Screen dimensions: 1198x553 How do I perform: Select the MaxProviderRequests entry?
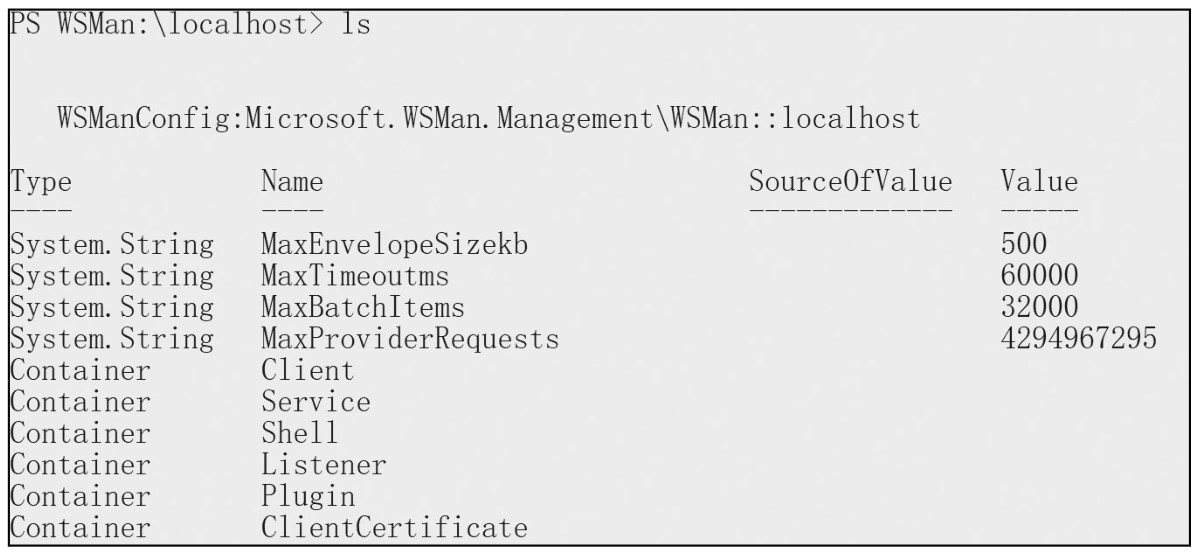[410, 339]
